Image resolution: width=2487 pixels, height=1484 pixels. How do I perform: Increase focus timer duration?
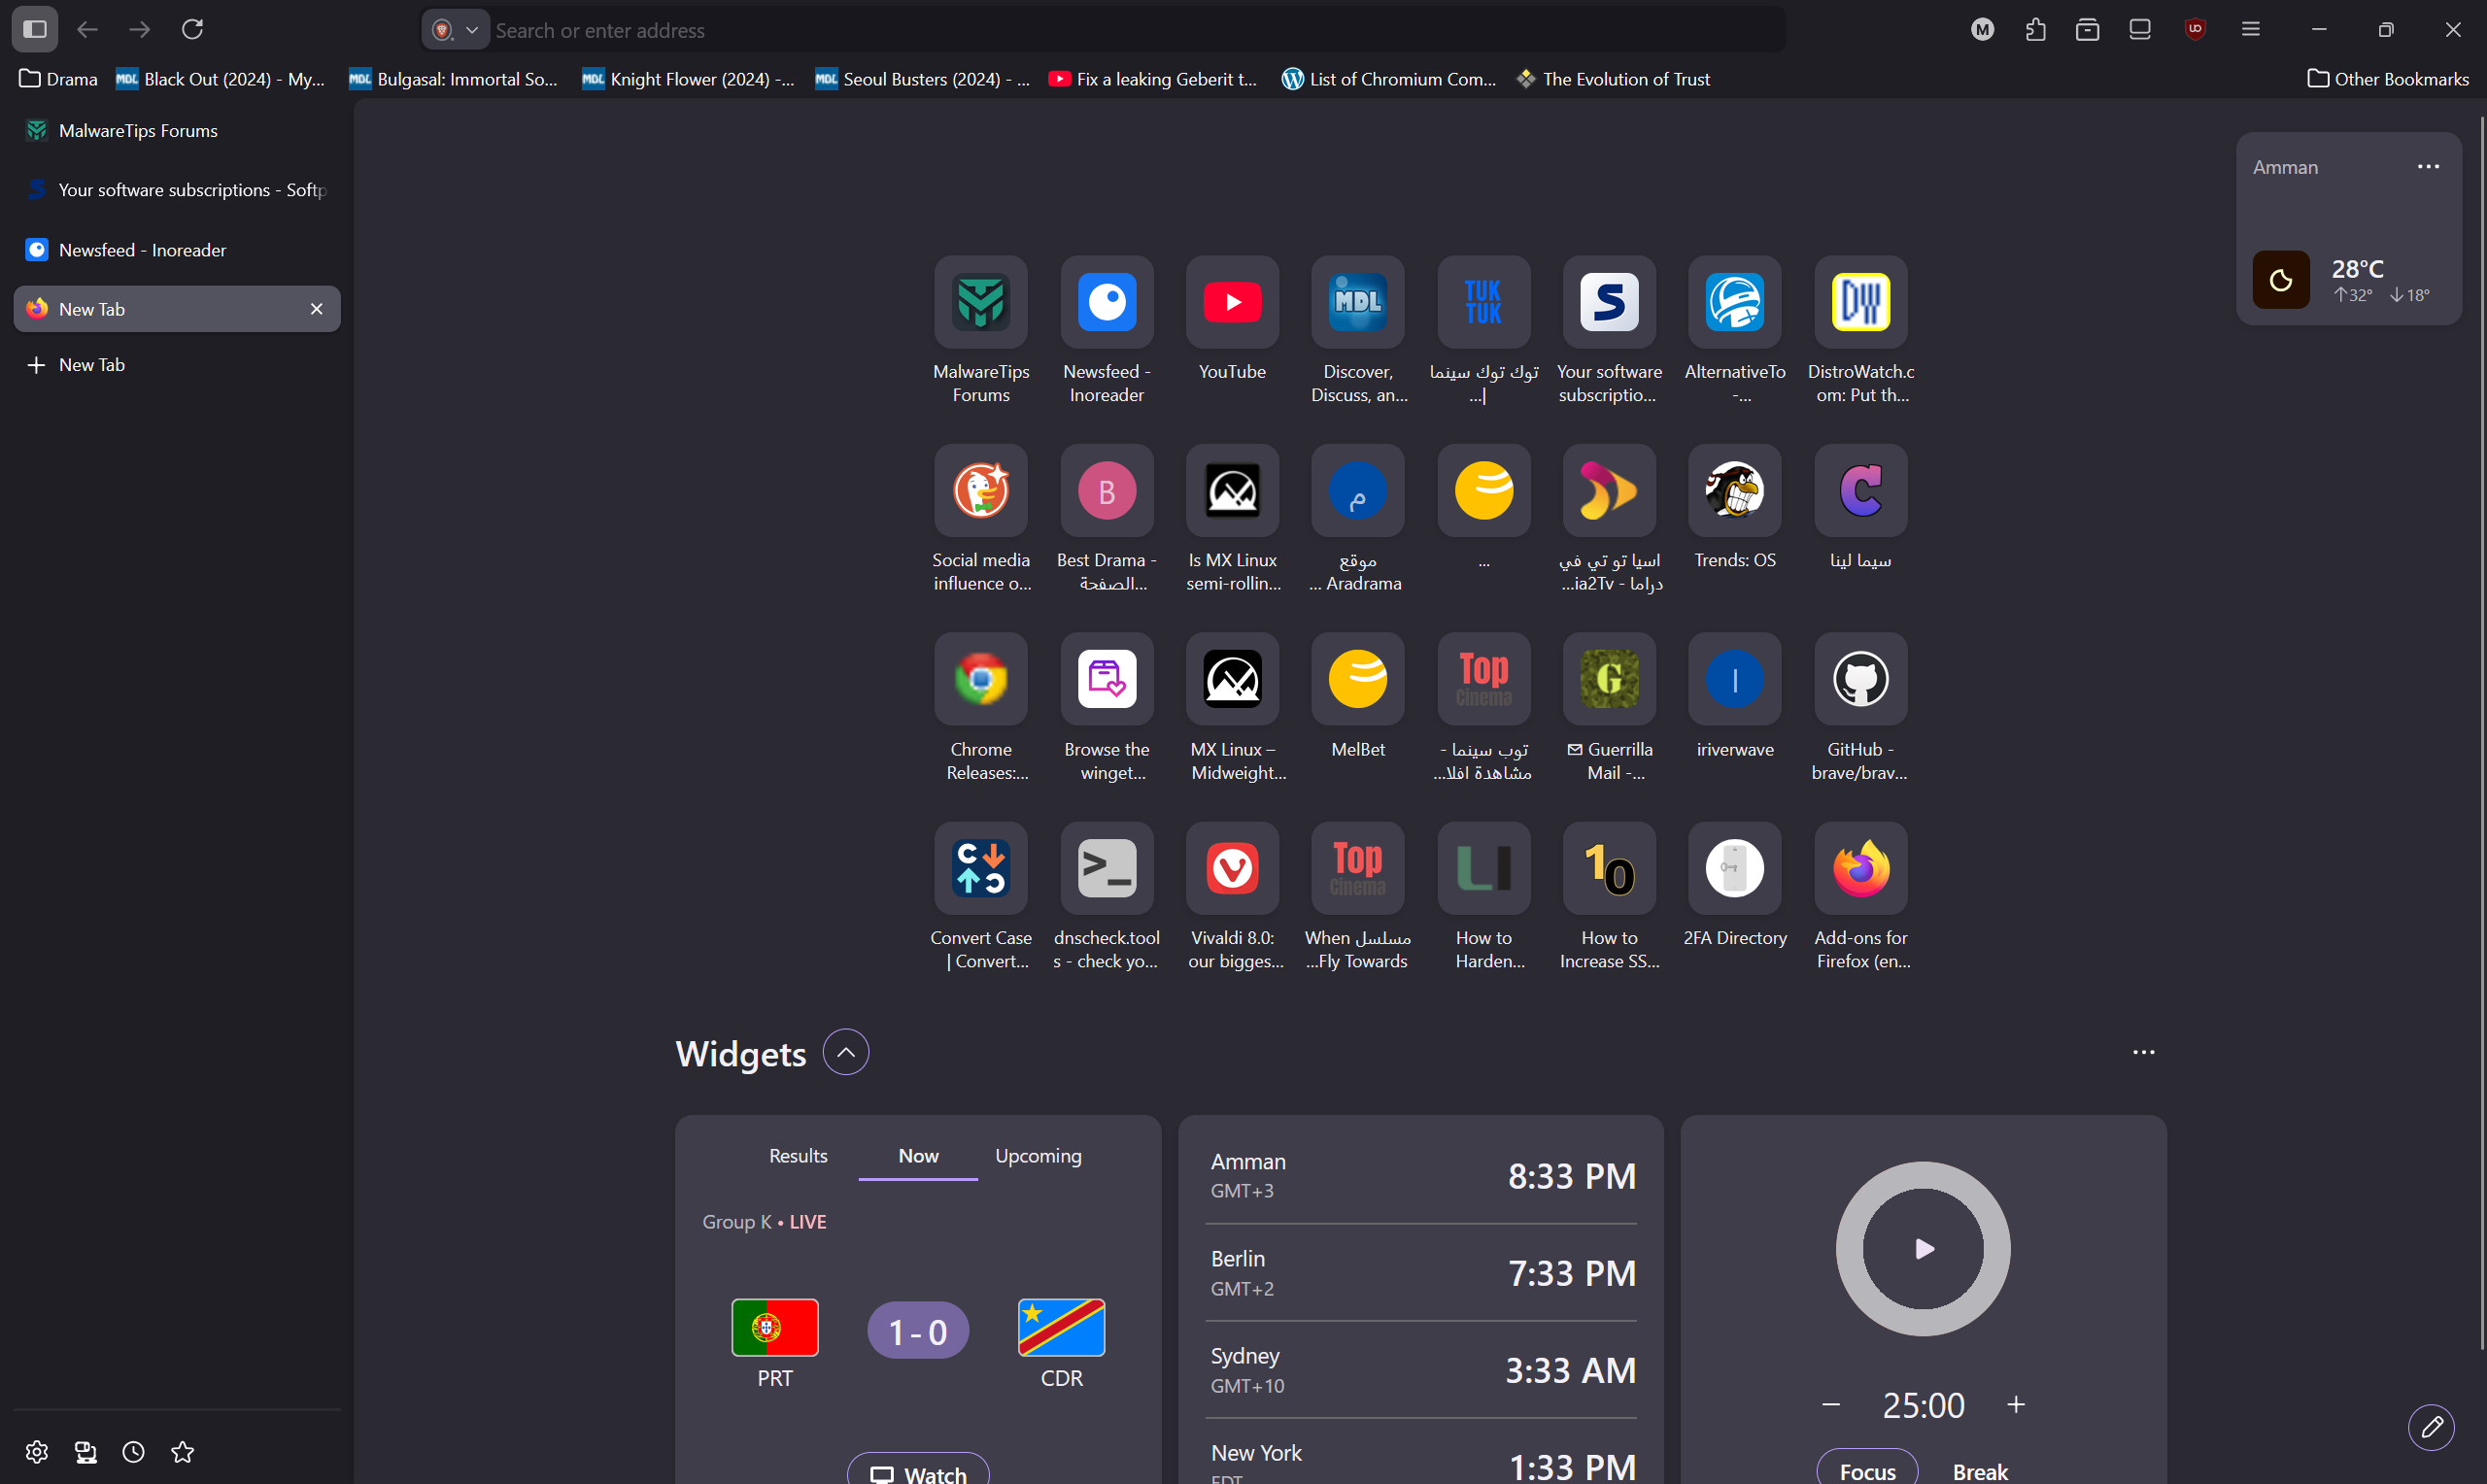pos(2016,1405)
